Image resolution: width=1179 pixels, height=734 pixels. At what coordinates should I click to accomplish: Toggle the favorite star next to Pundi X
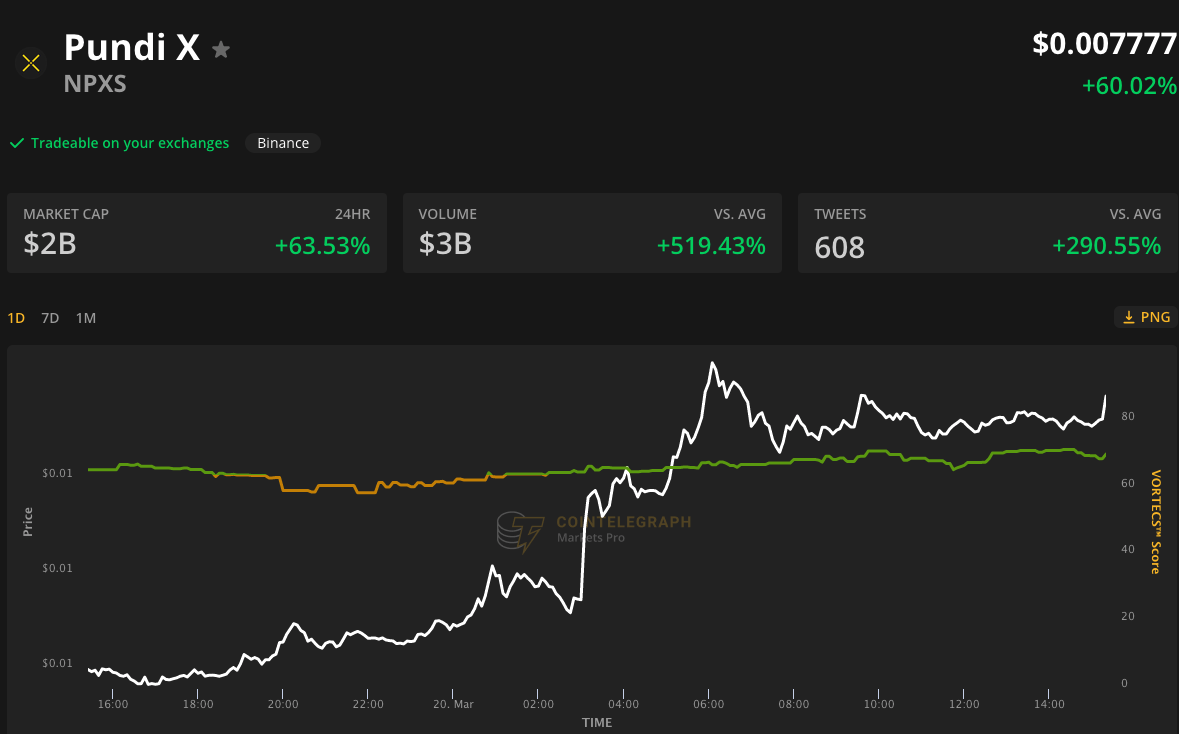[221, 50]
